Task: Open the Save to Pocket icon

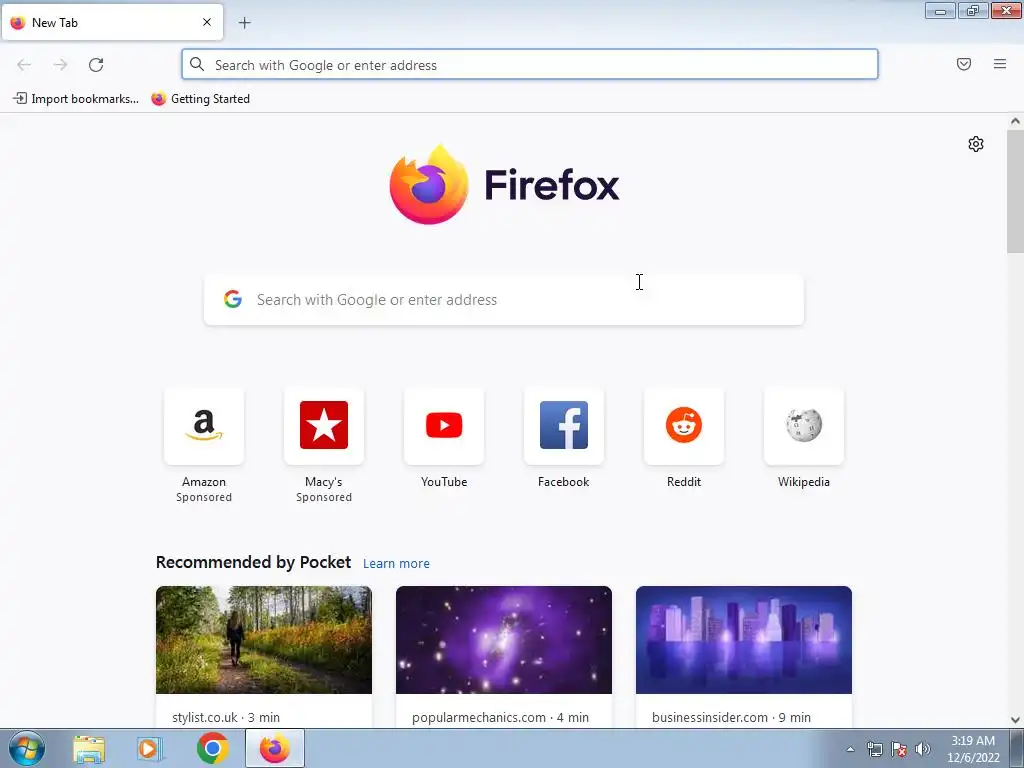Action: pyautogui.click(x=964, y=64)
